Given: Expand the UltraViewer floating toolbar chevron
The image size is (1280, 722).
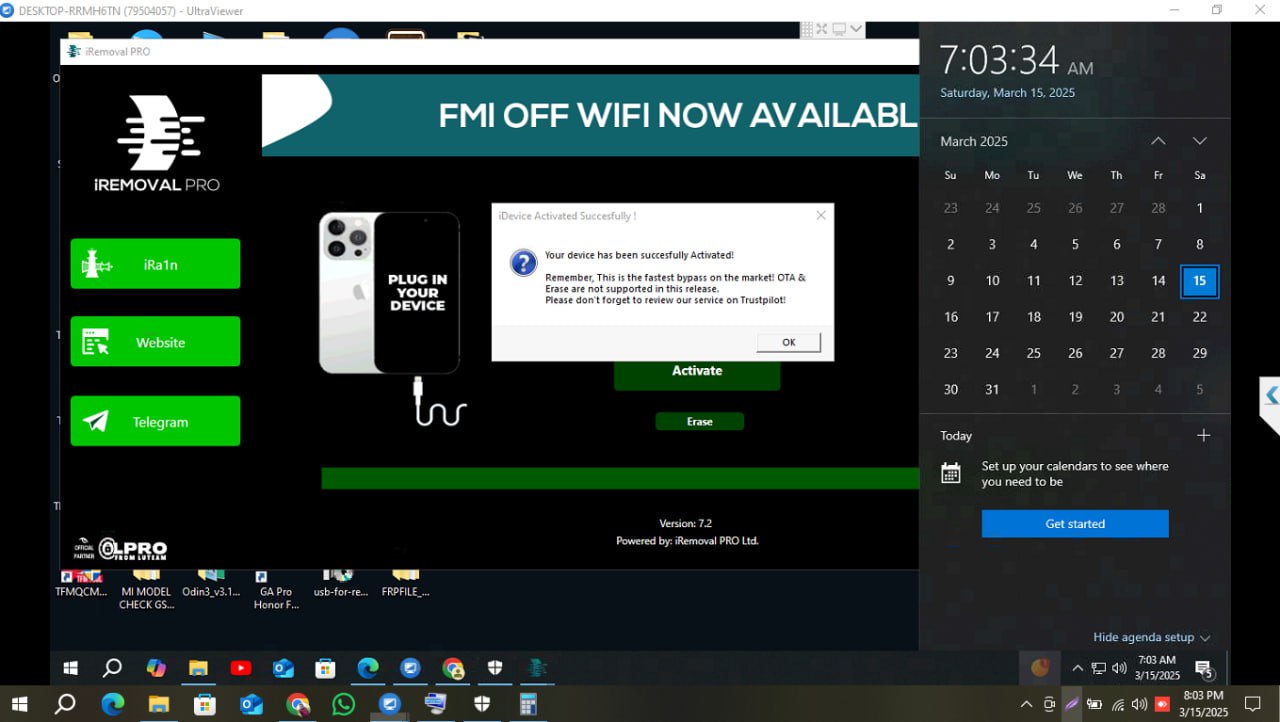Looking at the screenshot, I should click(856, 29).
